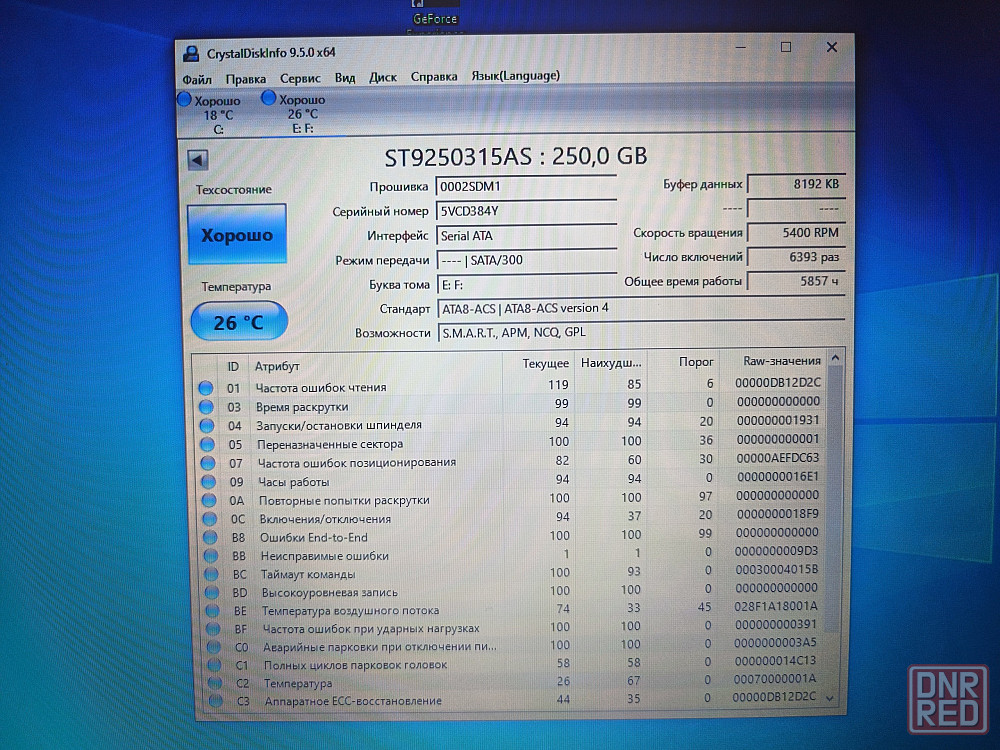Click status icon for Частота ошибок позиционирования
Screen dimensions: 1000x750
(209, 463)
